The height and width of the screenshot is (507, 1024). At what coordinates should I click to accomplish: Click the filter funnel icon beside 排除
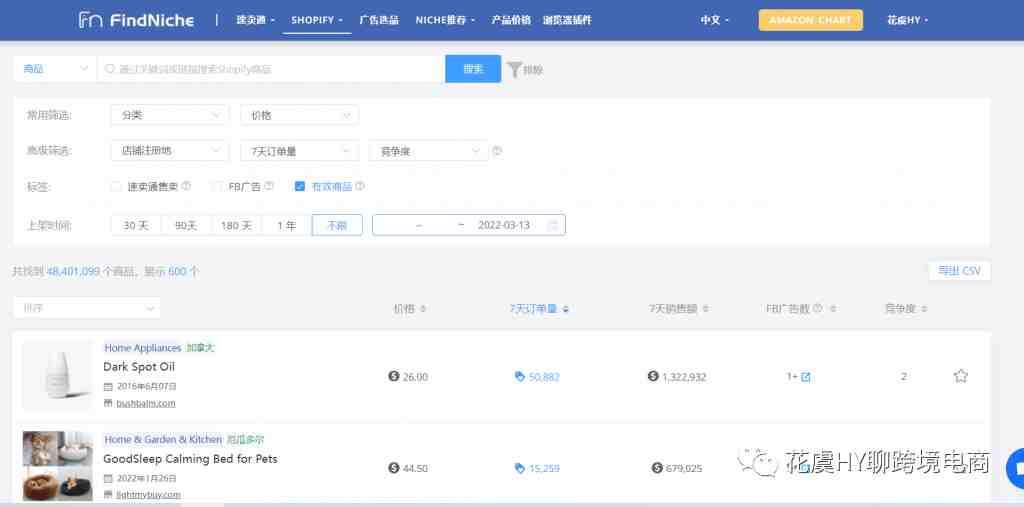(514, 69)
